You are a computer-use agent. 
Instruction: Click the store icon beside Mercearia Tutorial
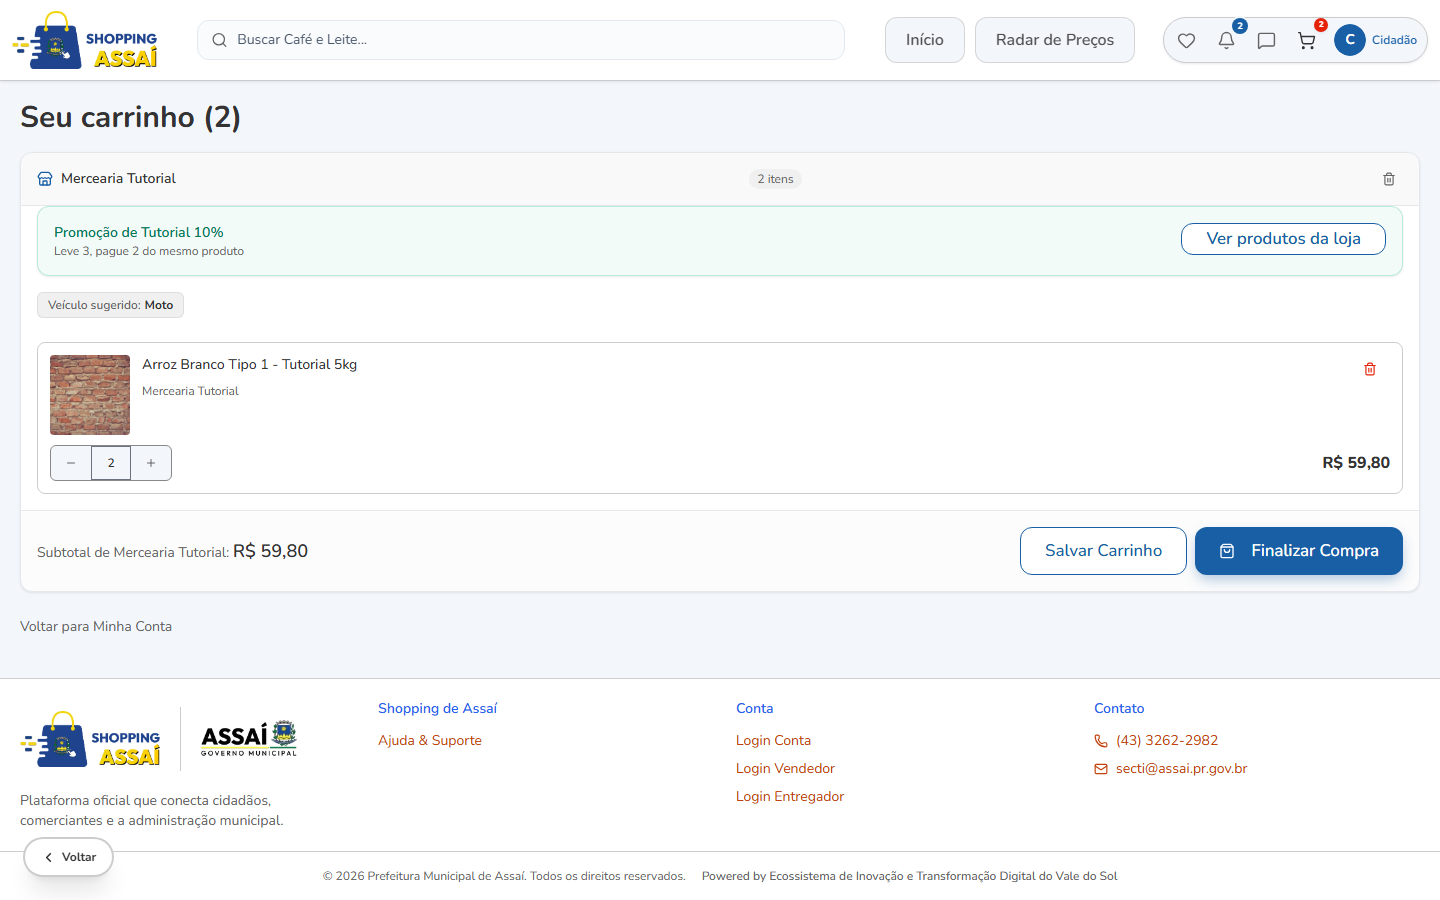pyautogui.click(x=45, y=179)
